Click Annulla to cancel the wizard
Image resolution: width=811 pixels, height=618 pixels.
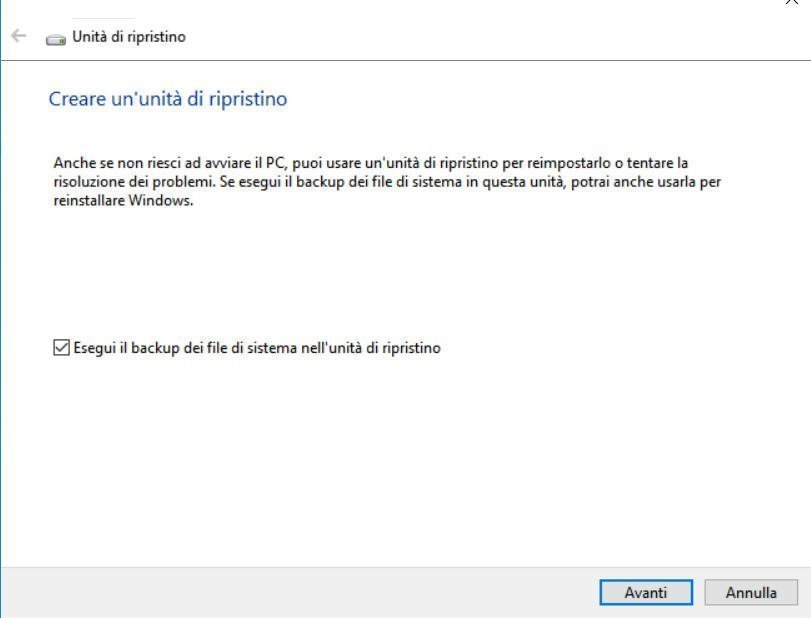751,592
